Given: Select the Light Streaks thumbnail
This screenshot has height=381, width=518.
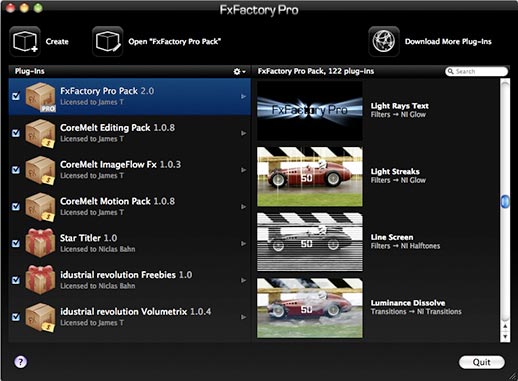Looking at the screenshot, I should [310, 176].
